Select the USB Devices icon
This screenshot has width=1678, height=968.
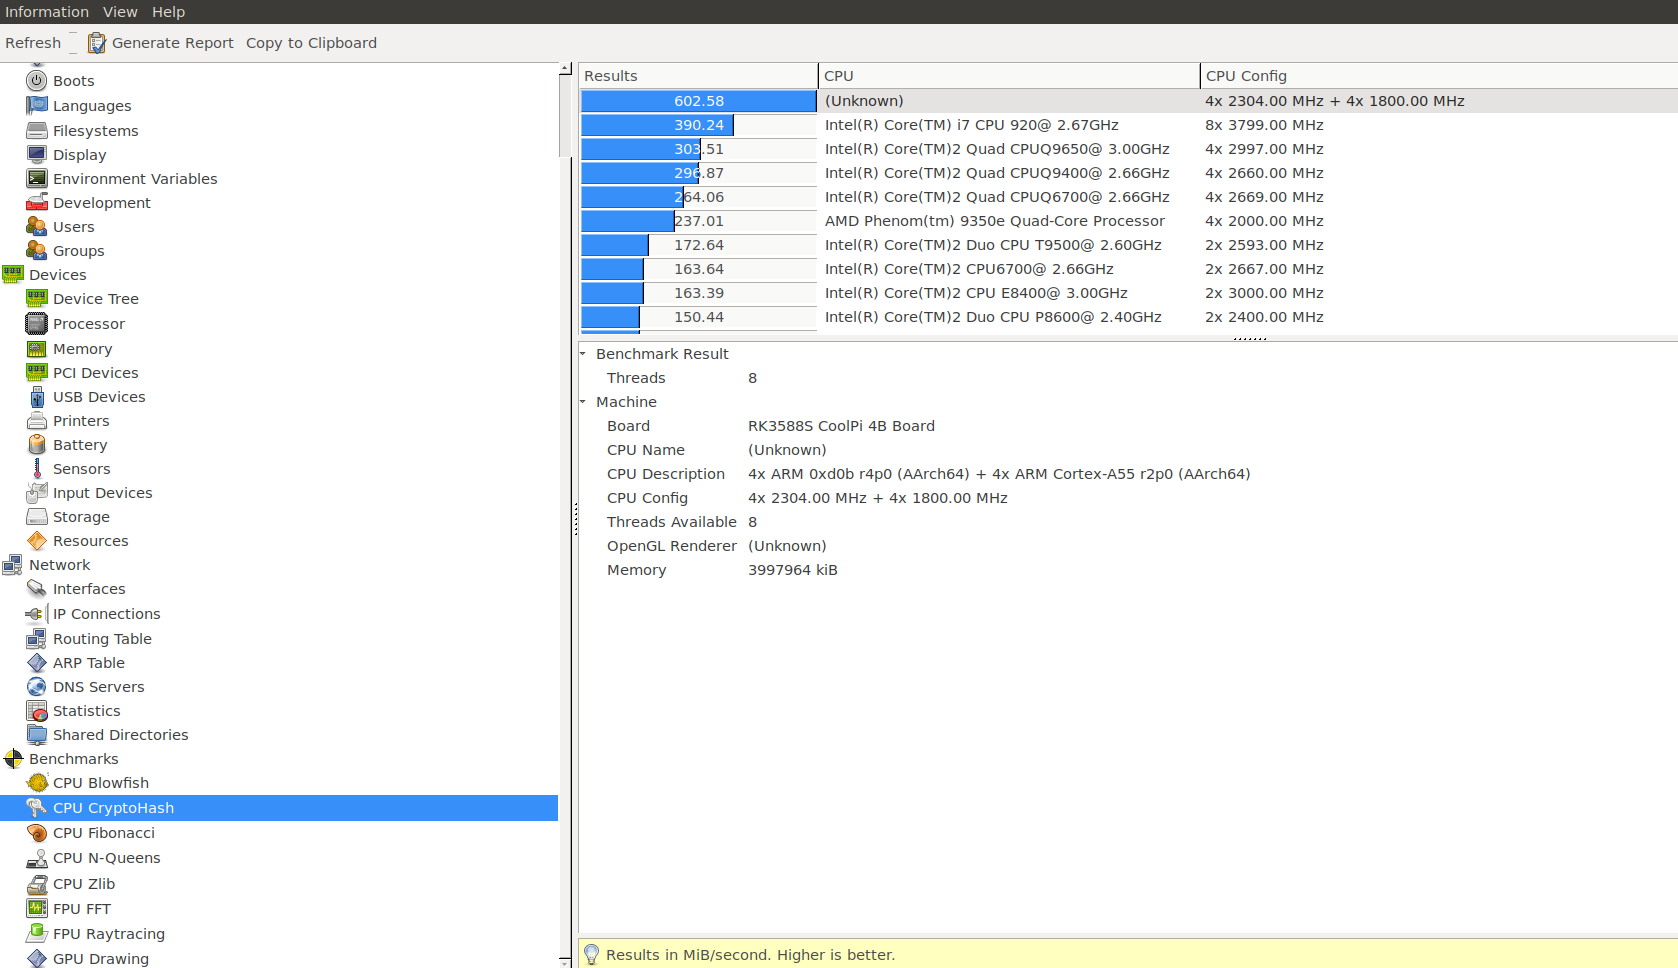coord(37,397)
